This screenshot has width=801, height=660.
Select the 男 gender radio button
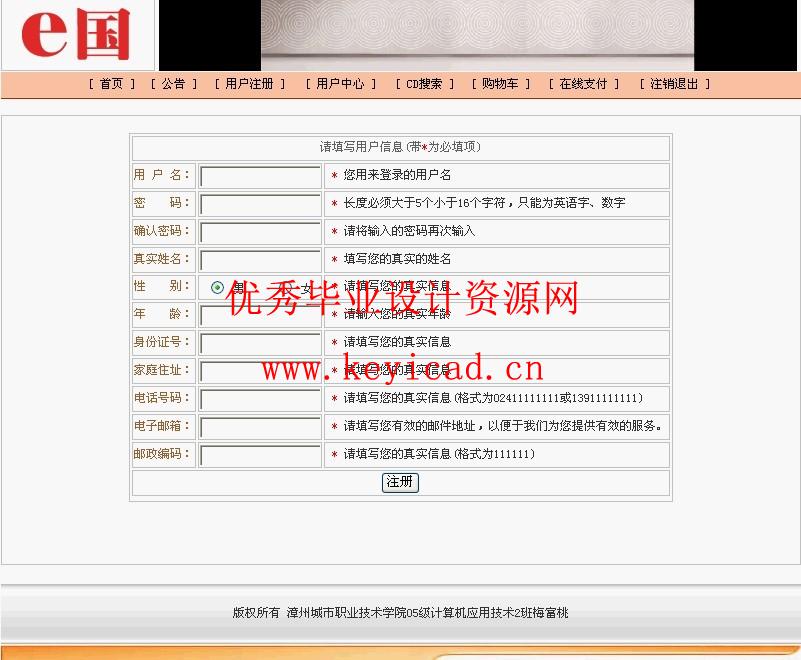(218, 288)
